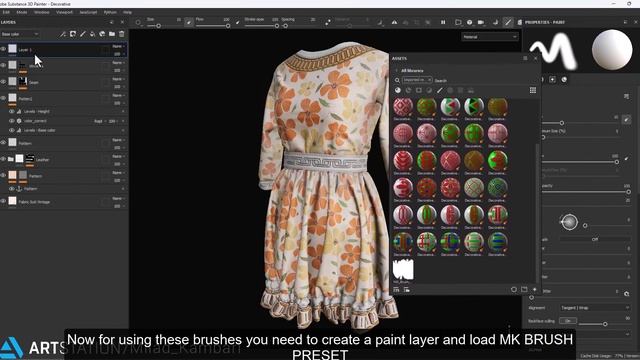Close the Layers panel
The image size is (640, 360).
(122, 22)
